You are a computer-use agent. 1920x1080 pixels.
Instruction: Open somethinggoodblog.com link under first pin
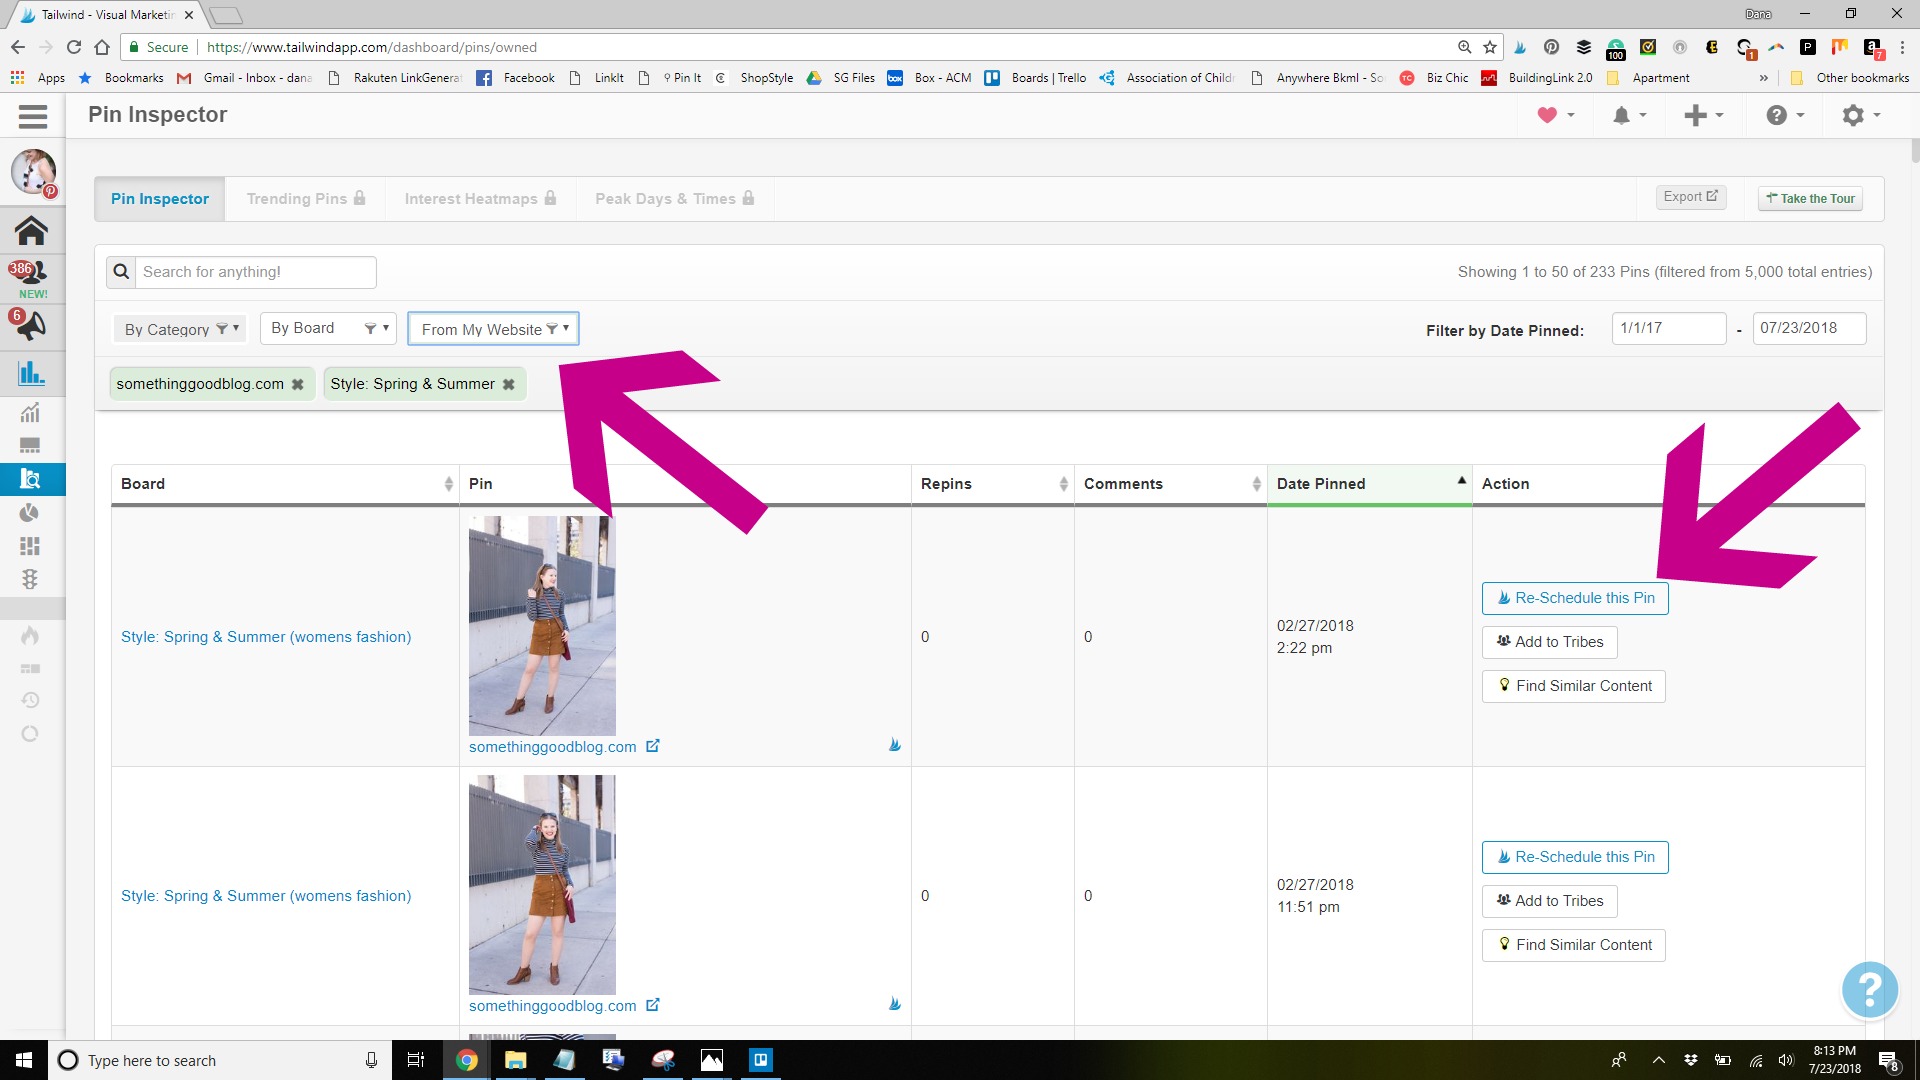(x=552, y=747)
